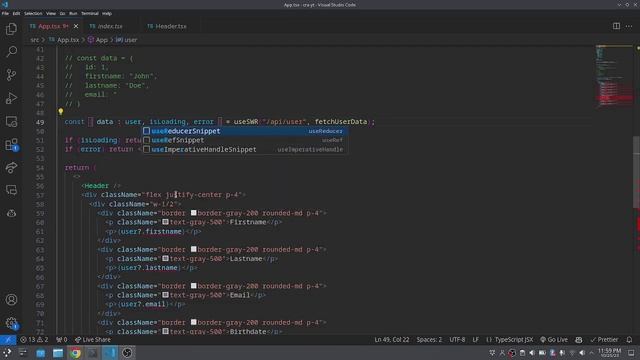This screenshot has height=360, width=640.
Task: Select the useImperativeHandleSnippet suggestion
Action: click(x=245, y=149)
